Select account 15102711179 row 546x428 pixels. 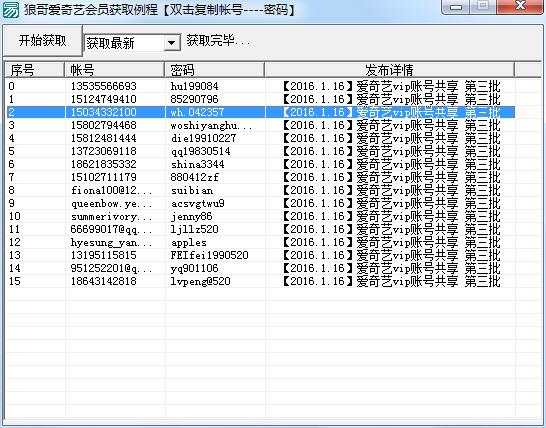260,177
